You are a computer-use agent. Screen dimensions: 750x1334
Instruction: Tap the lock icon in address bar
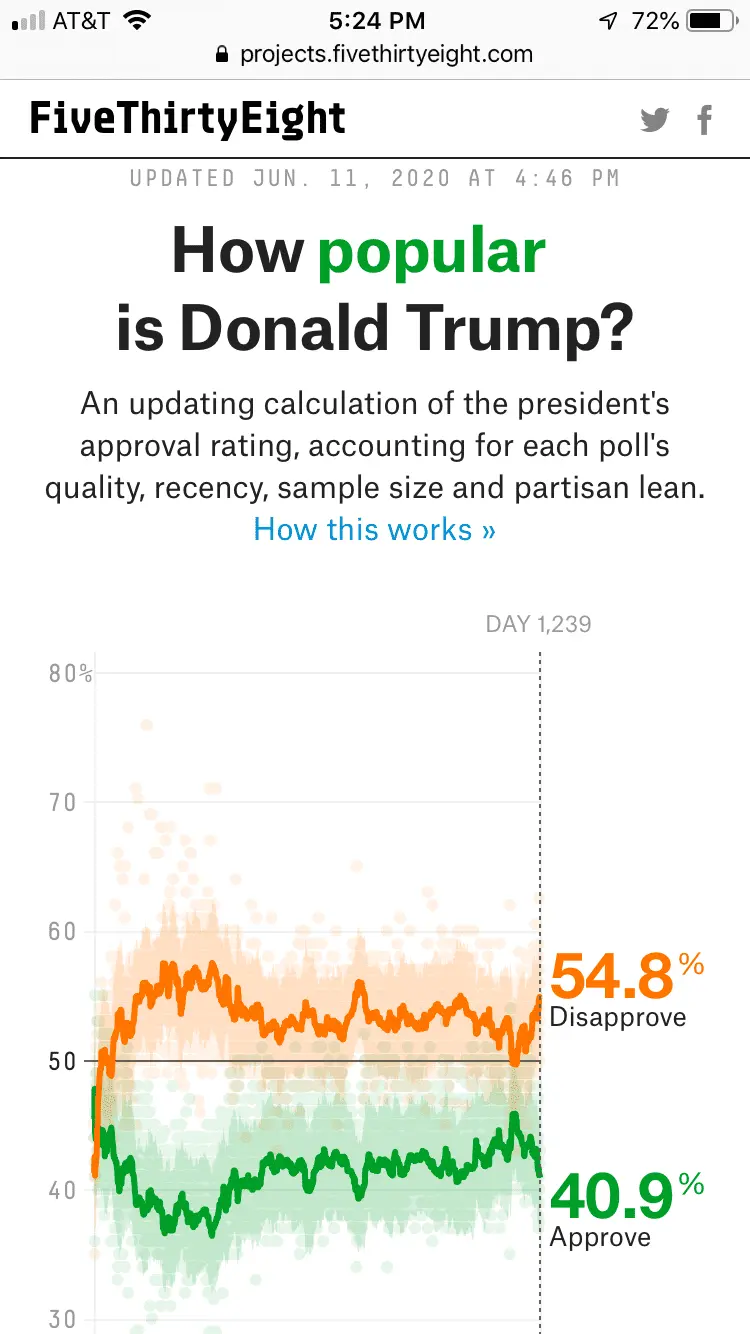(222, 54)
